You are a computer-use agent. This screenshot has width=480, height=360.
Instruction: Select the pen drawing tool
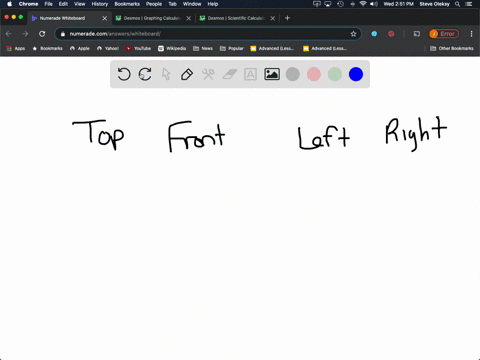click(187, 74)
